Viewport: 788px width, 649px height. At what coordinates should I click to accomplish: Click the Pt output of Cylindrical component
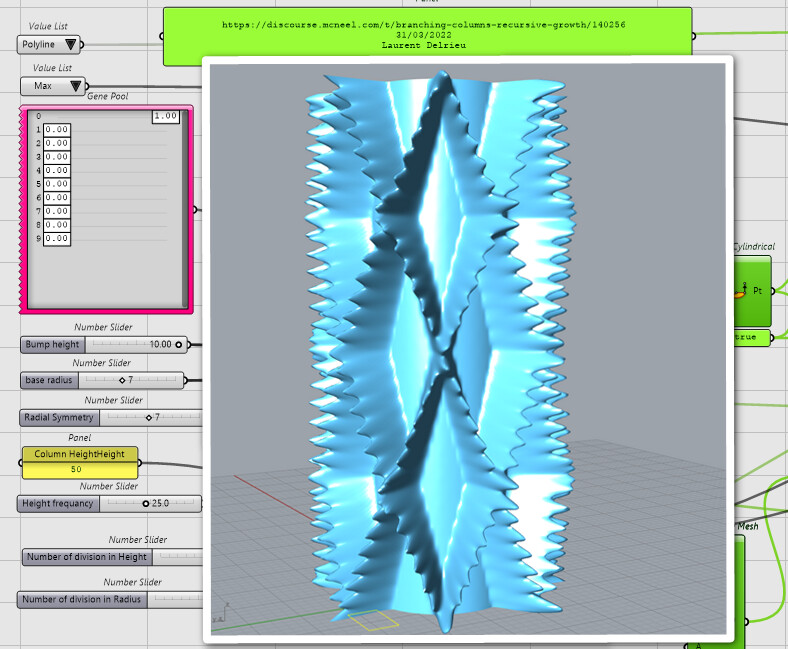tap(757, 291)
